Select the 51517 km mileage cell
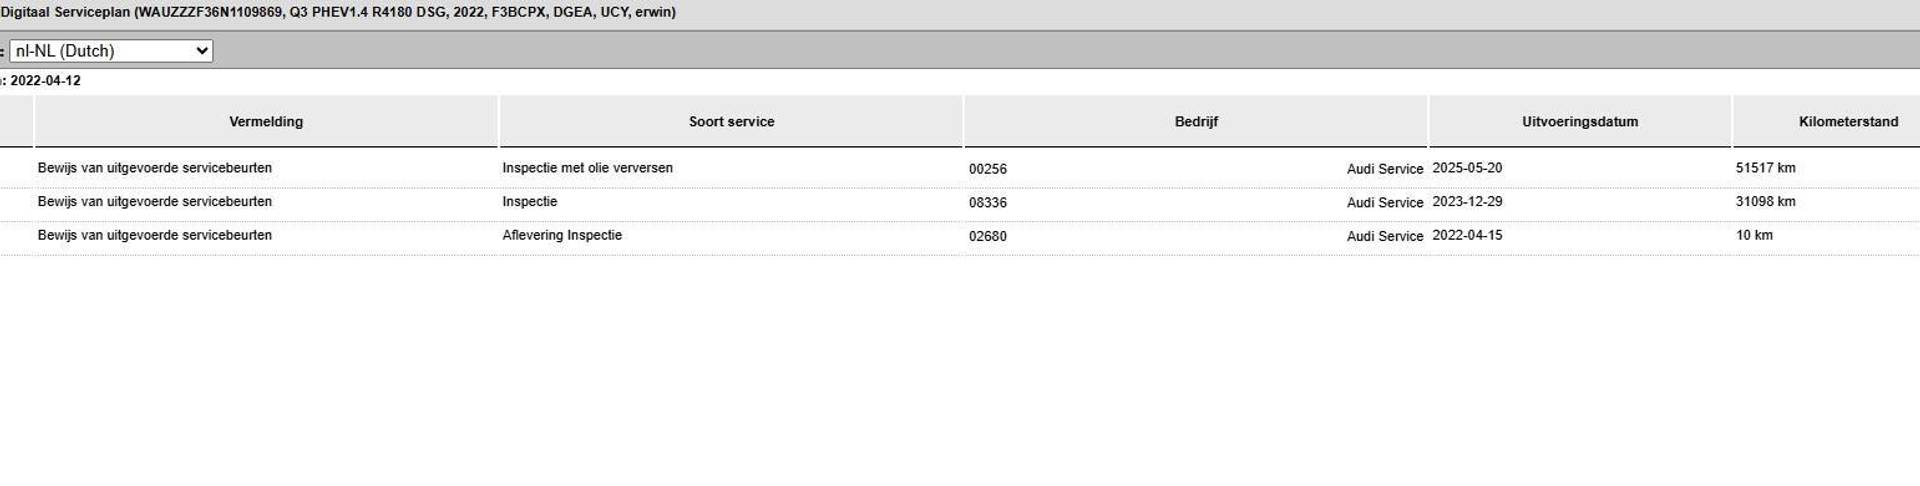Image resolution: width=1920 pixels, height=486 pixels. pyautogui.click(x=1766, y=168)
